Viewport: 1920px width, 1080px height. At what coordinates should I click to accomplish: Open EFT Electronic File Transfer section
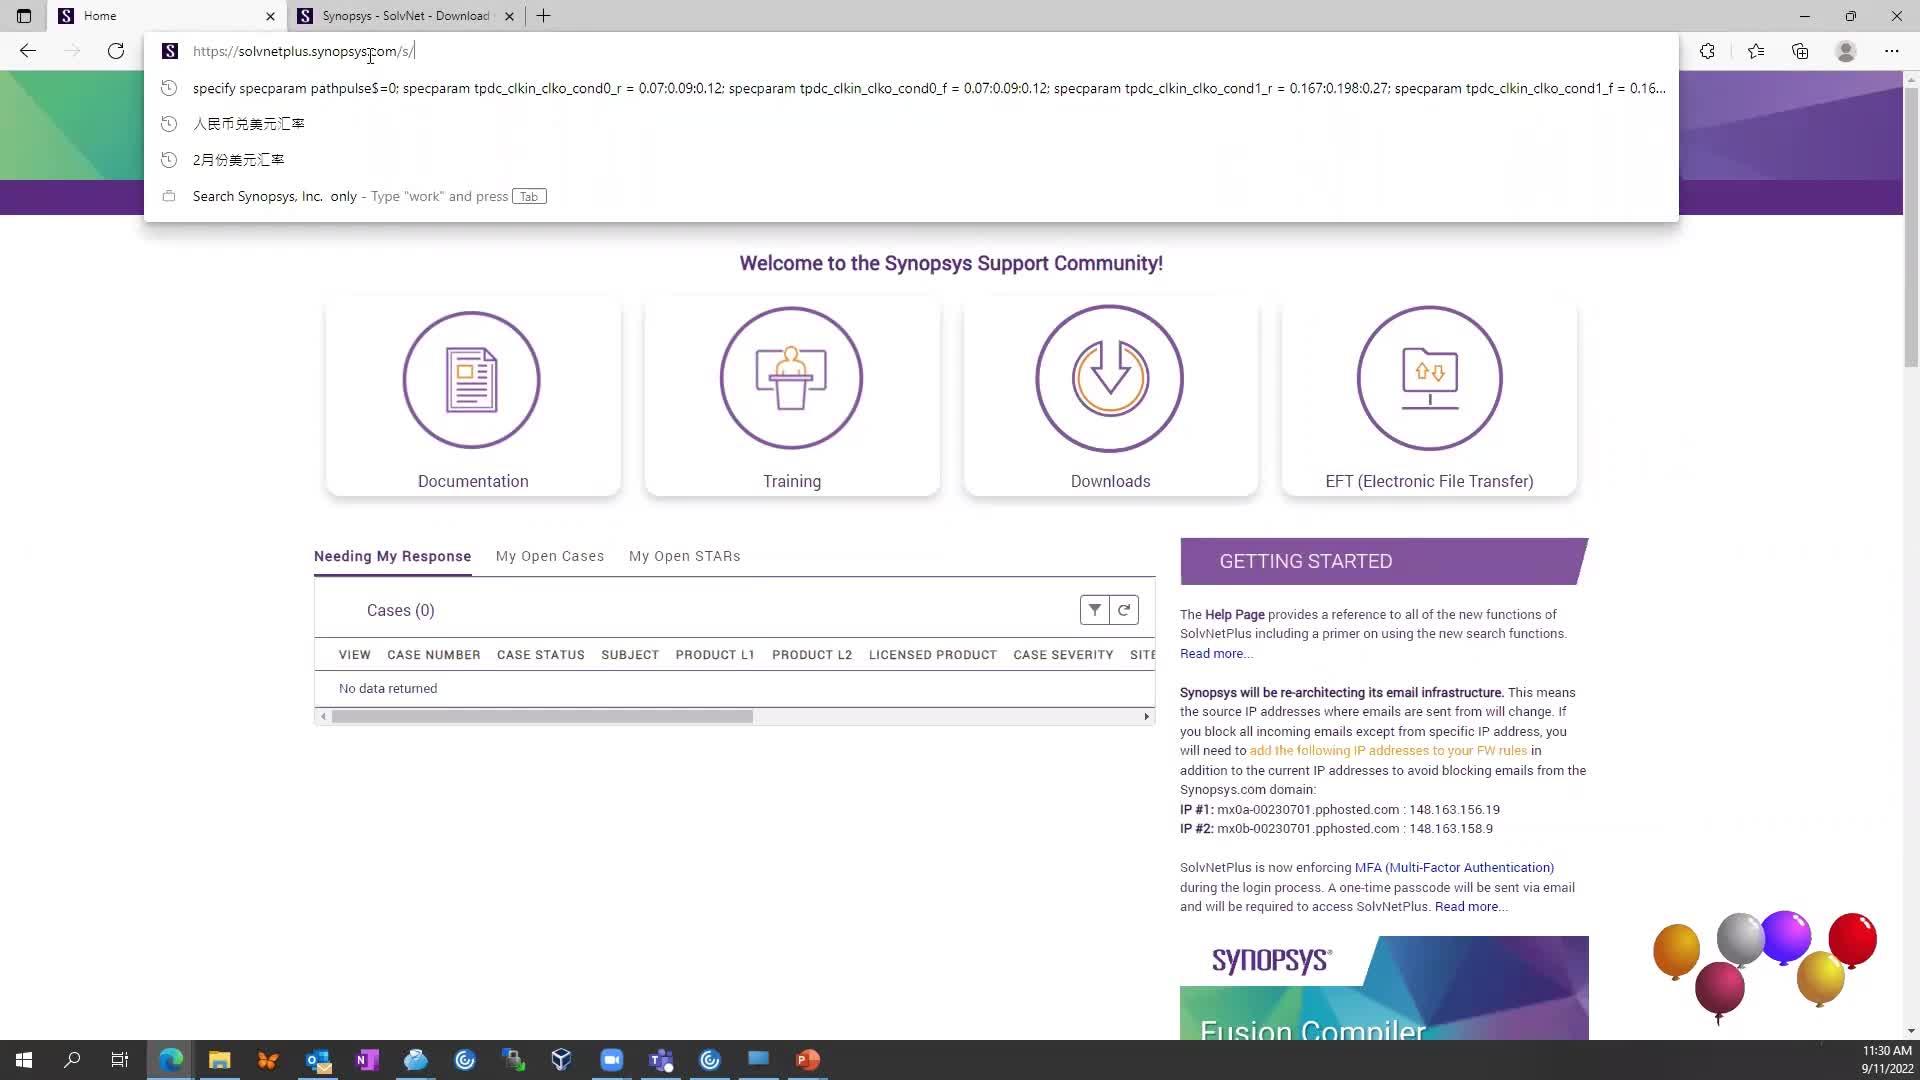coord(1428,380)
